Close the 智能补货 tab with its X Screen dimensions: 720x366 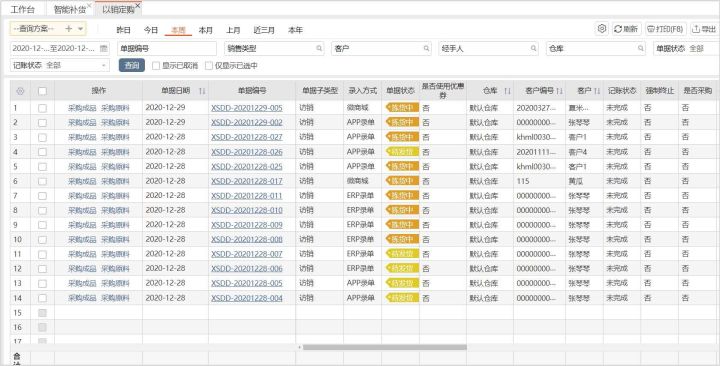click(89, 6)
